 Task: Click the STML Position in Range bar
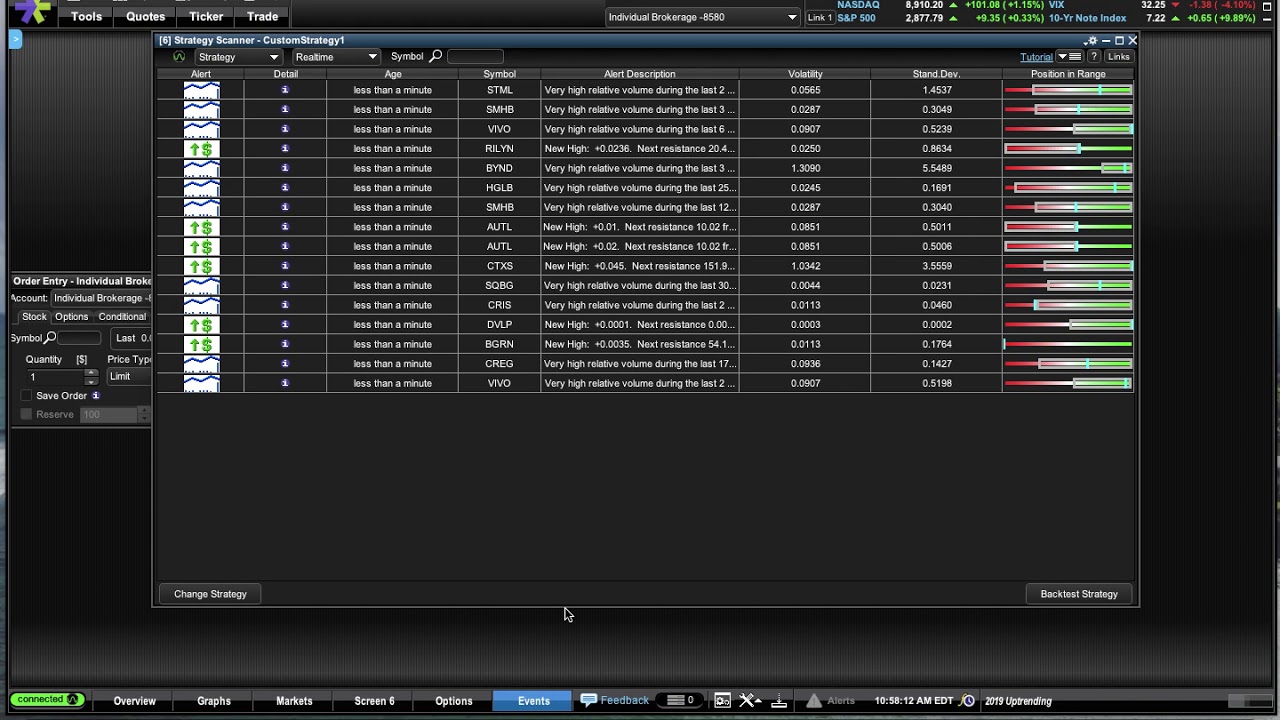1068,90
